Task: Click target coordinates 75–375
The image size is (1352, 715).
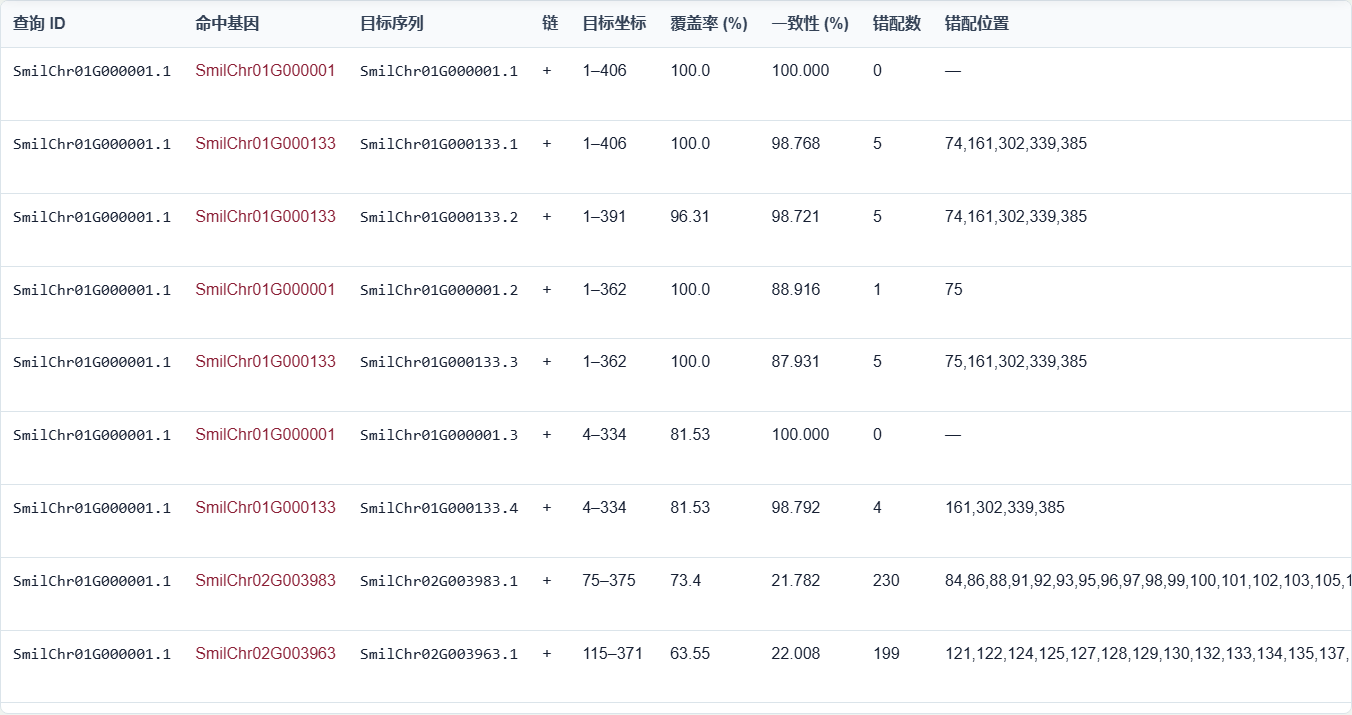Action: pos(609,581)
